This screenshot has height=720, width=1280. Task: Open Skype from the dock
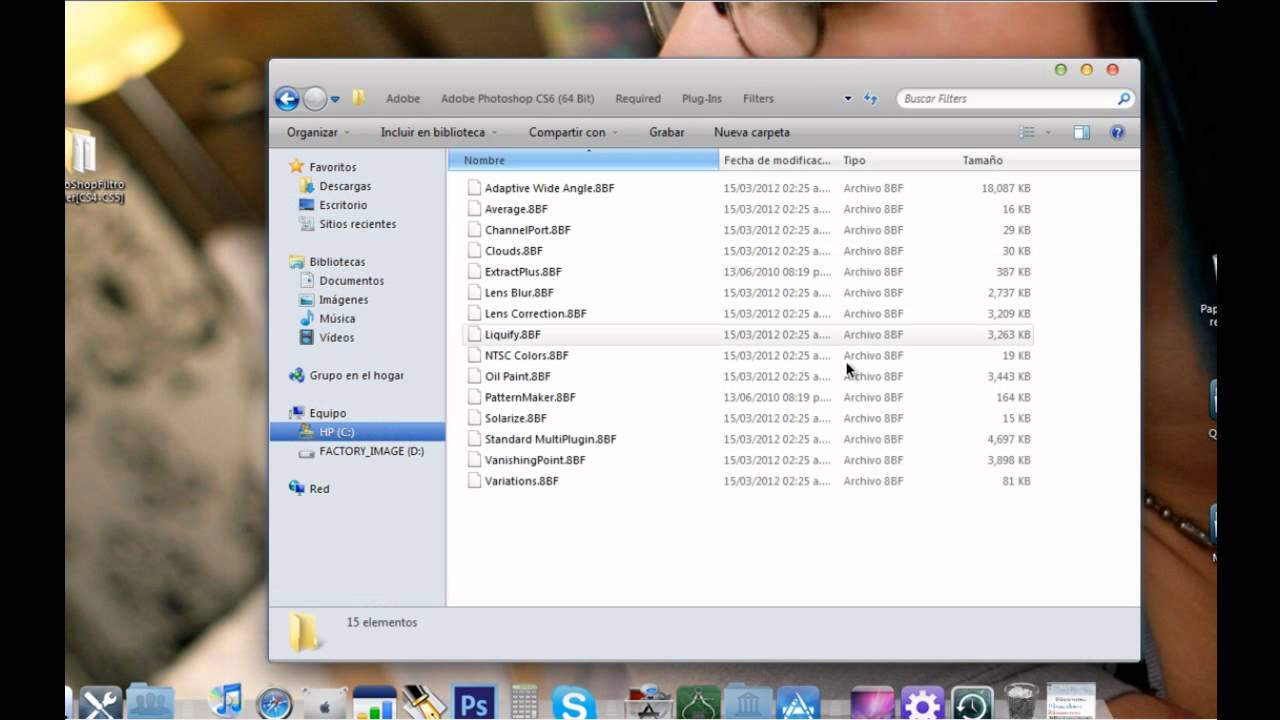click(574, 702)
